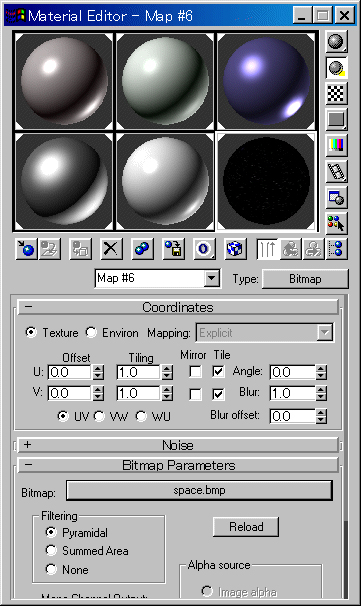The image size is (361, 606).
Task: Select None filtering option
Action: [x=51, y=569]
